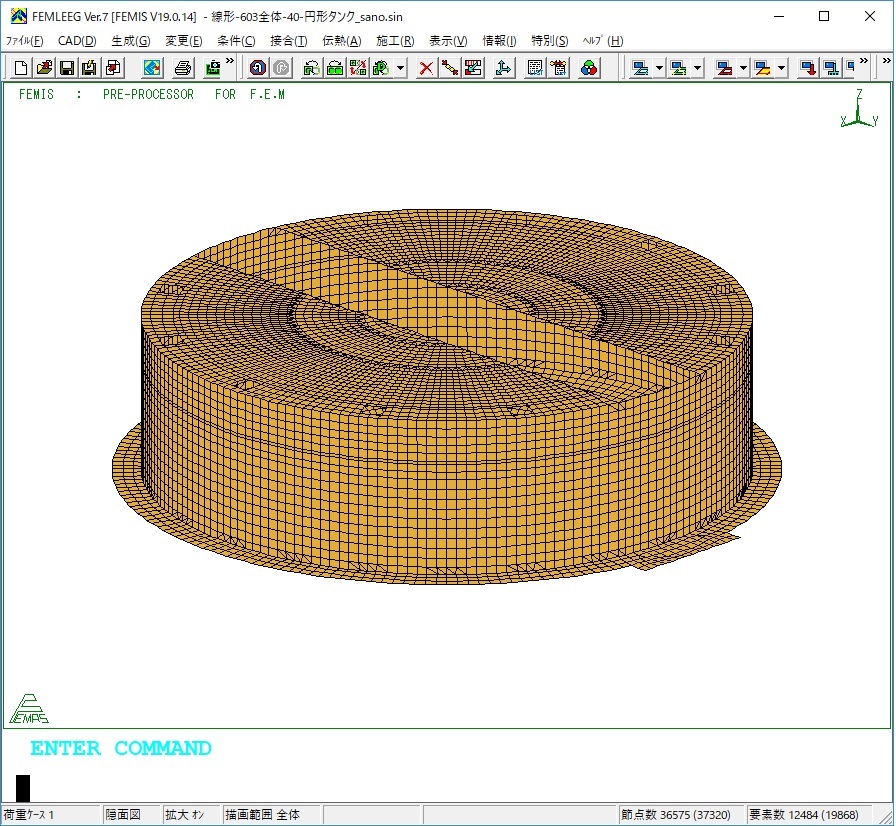Open a file with the folder icon
The image size is (896, 826).
pyautogui.click(x=44, y=68)
